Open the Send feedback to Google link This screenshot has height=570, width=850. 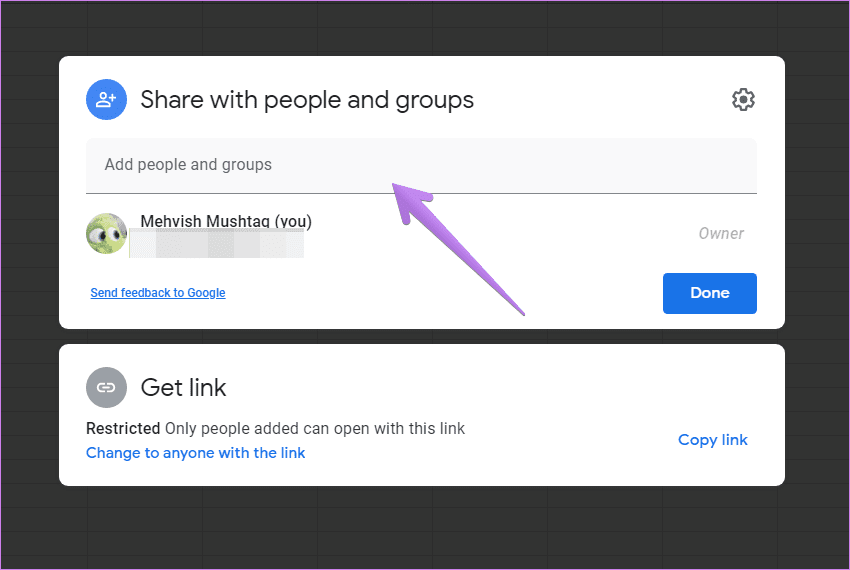[x=158, y=293]
